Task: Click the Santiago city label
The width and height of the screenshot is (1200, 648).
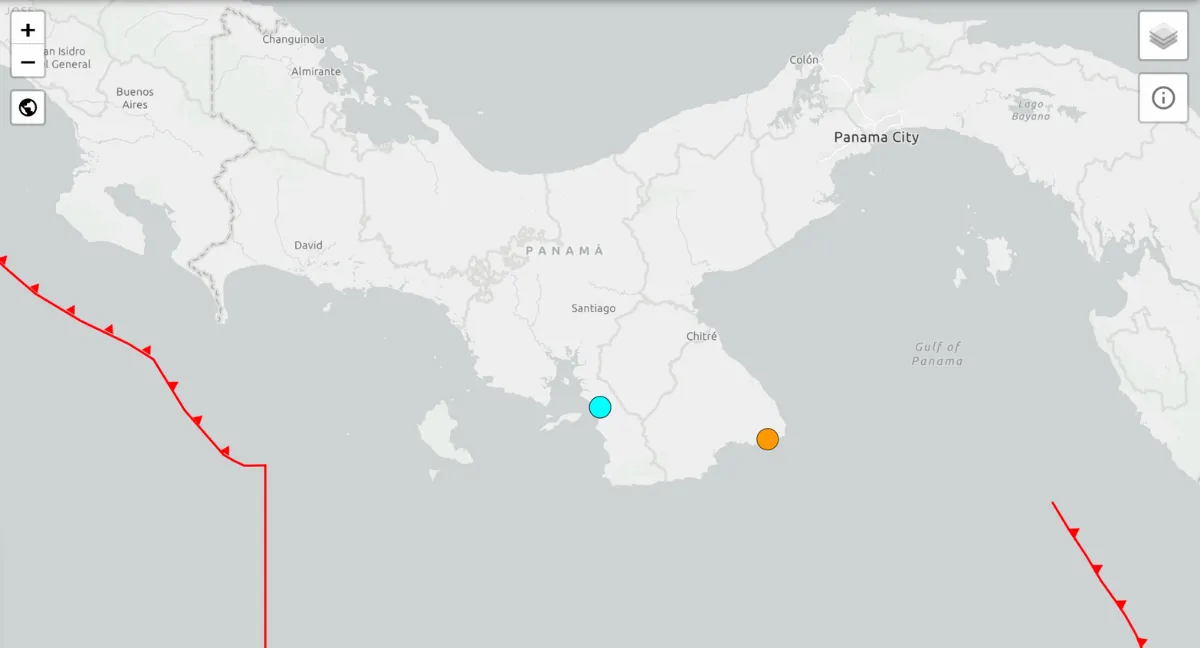Action: [x=594, y=308]
